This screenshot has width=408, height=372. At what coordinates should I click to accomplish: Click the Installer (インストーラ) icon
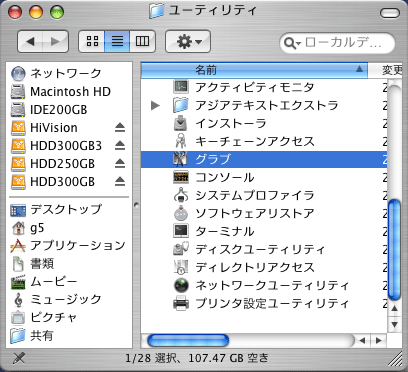181,123
